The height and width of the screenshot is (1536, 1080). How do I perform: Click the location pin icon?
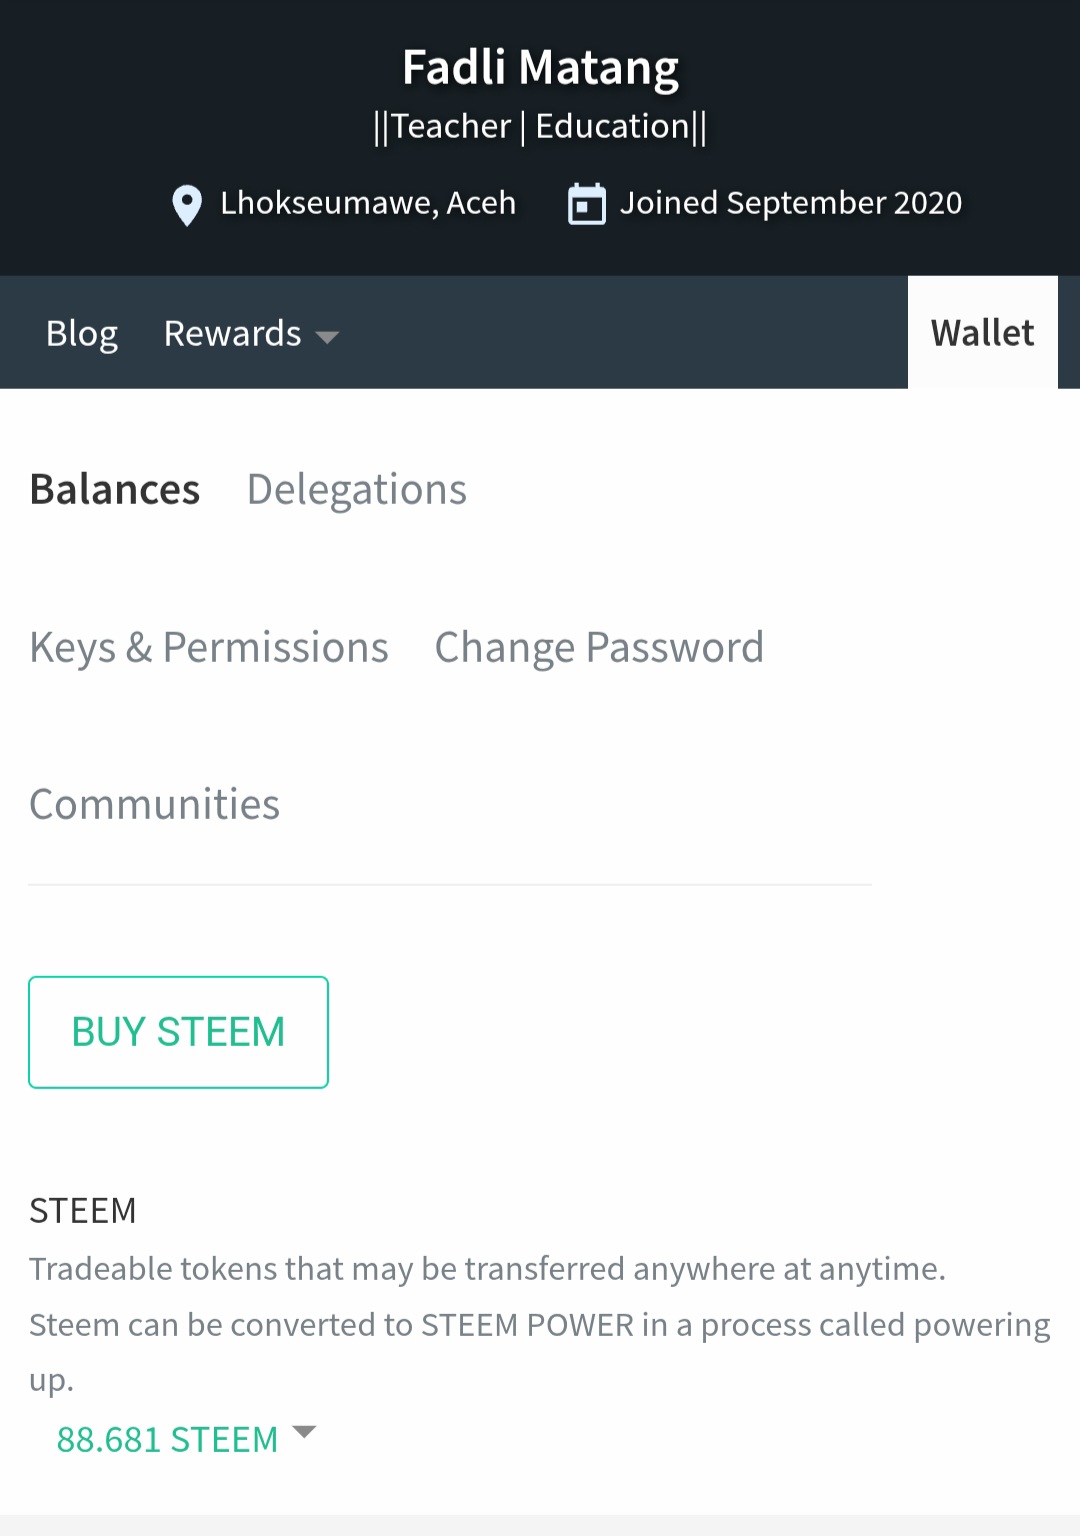point(187,205)
